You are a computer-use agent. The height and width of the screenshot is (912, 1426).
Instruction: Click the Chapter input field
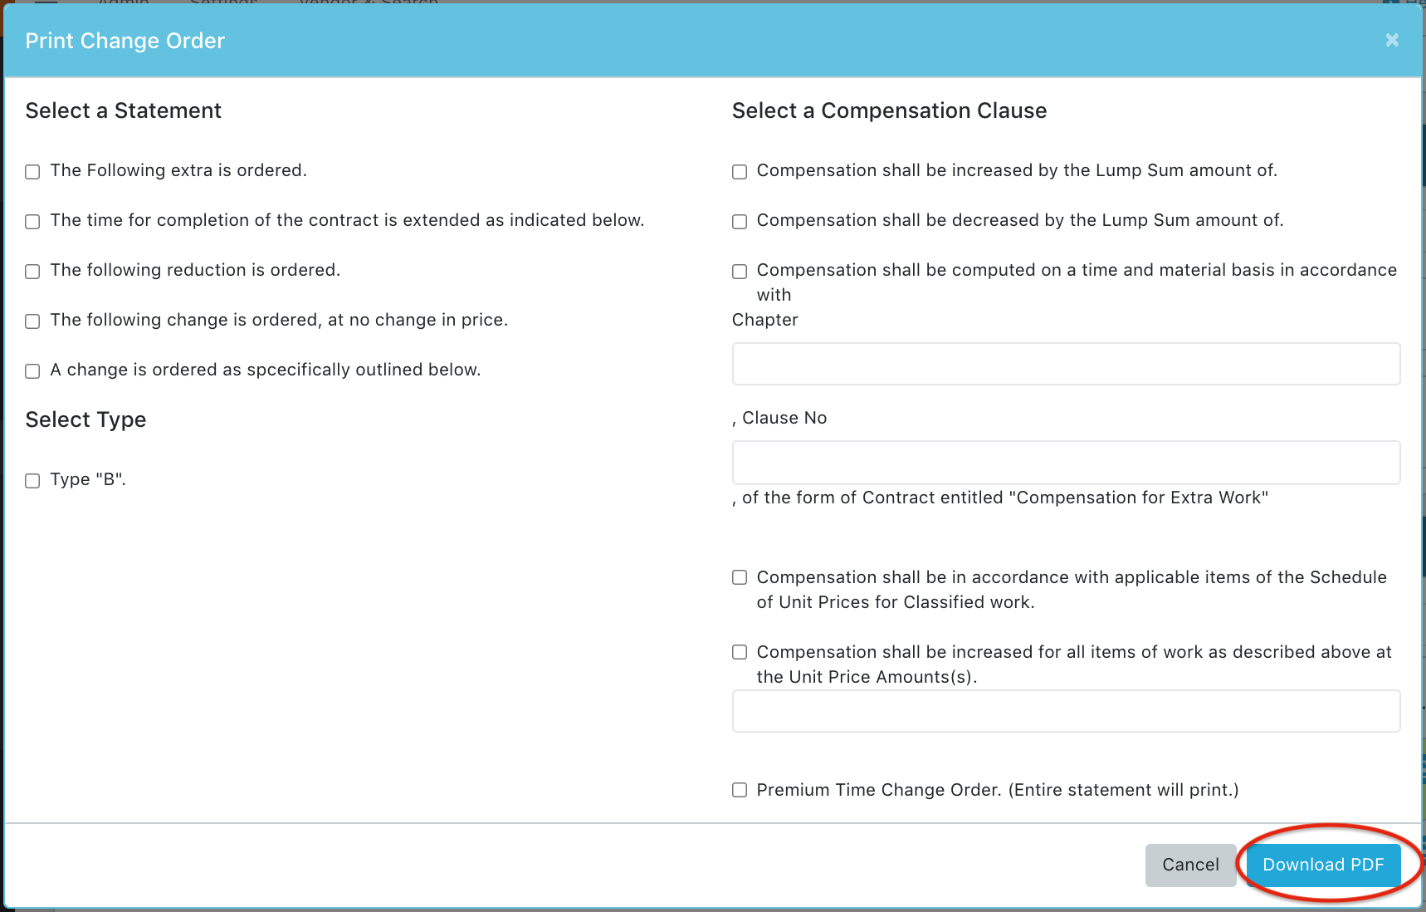[x=1066, y=364]
